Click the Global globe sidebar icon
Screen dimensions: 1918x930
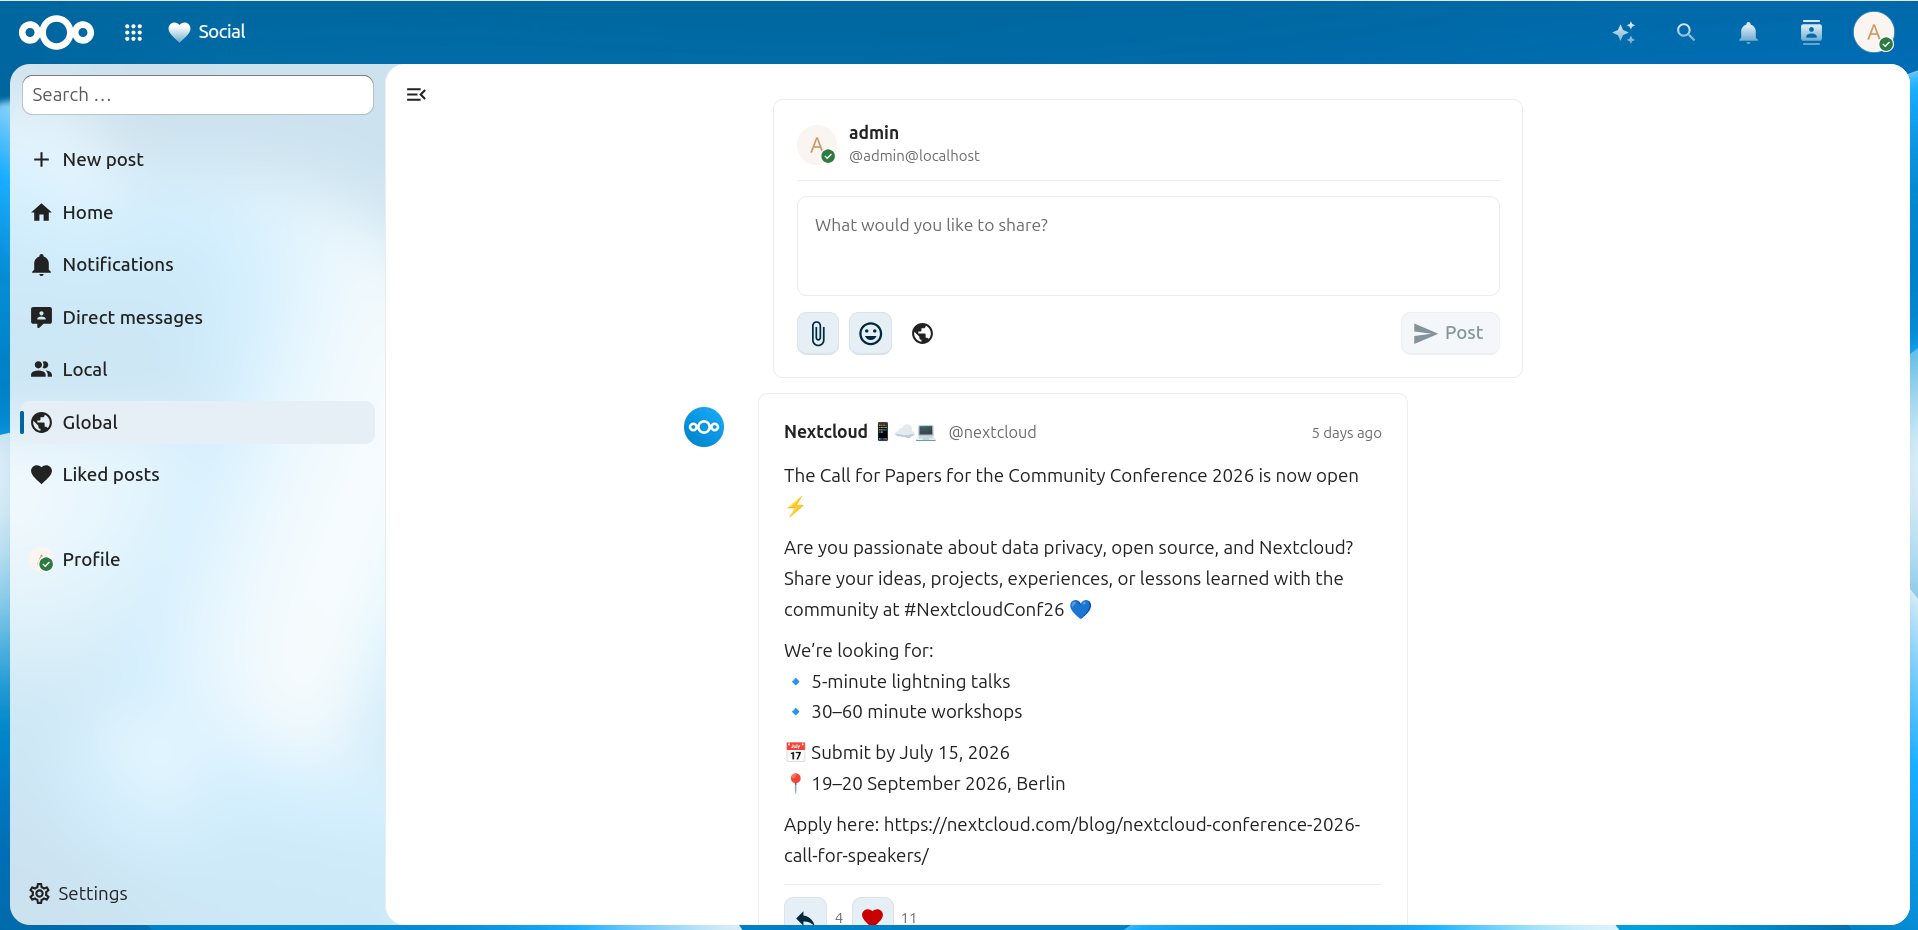(x=41, y=422)
